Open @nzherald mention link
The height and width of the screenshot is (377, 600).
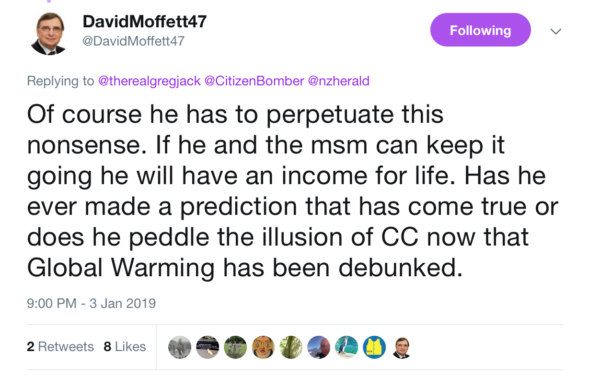point(339,81)
